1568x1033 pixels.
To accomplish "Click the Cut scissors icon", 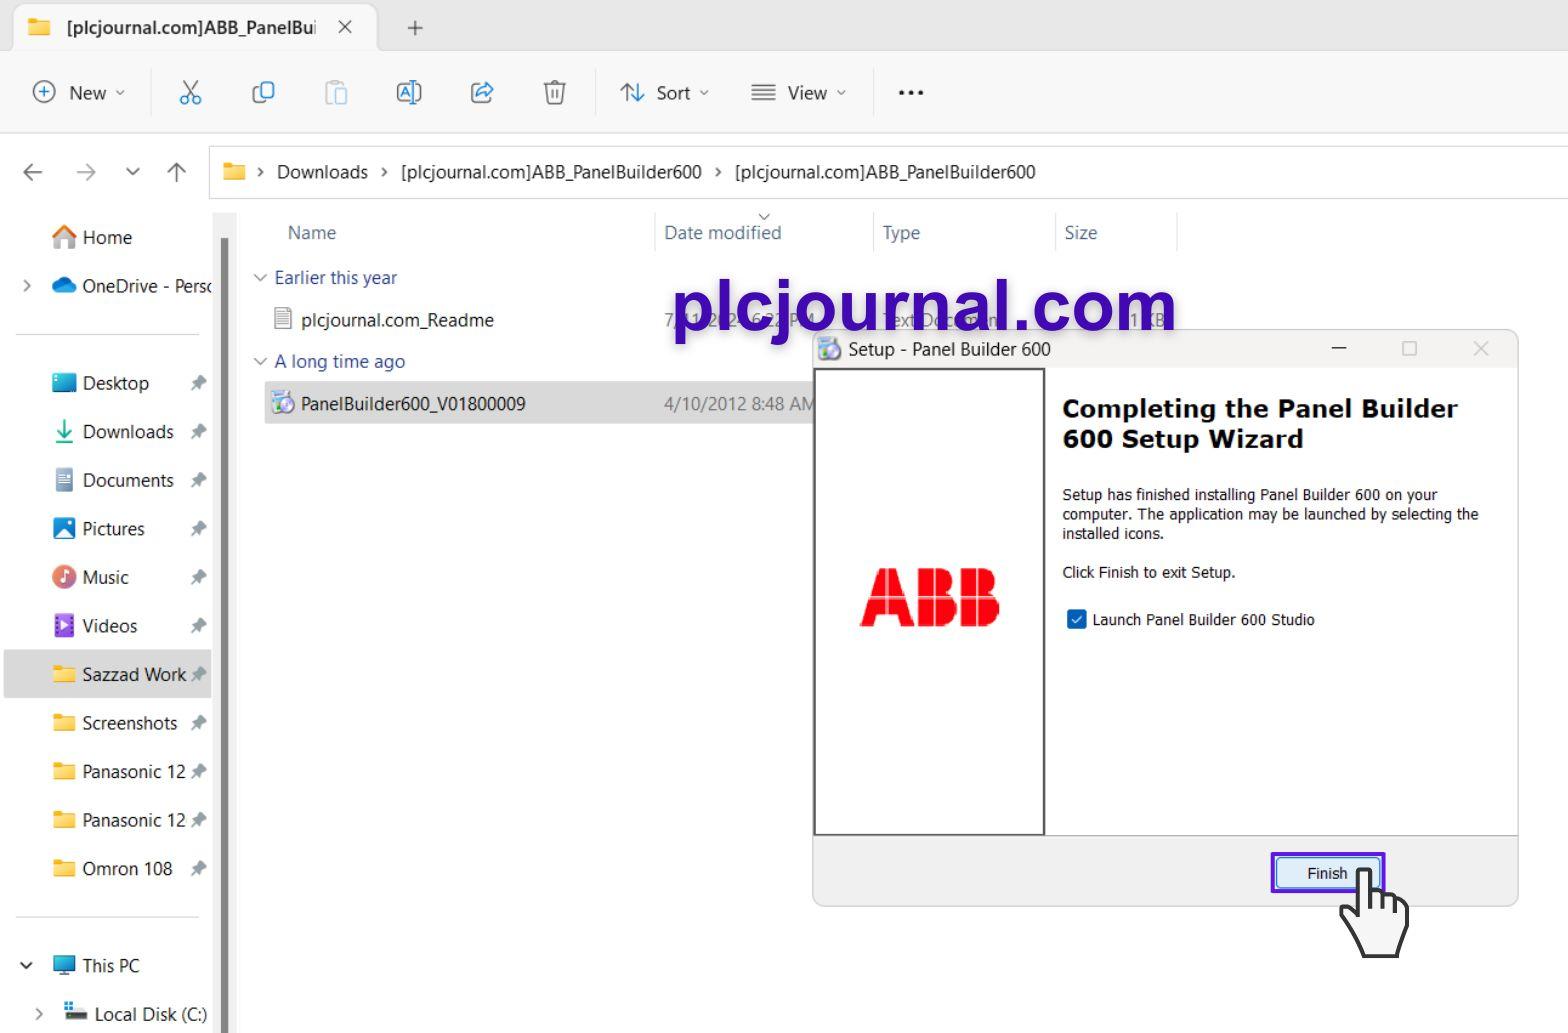I will click(x=190, y=93).
